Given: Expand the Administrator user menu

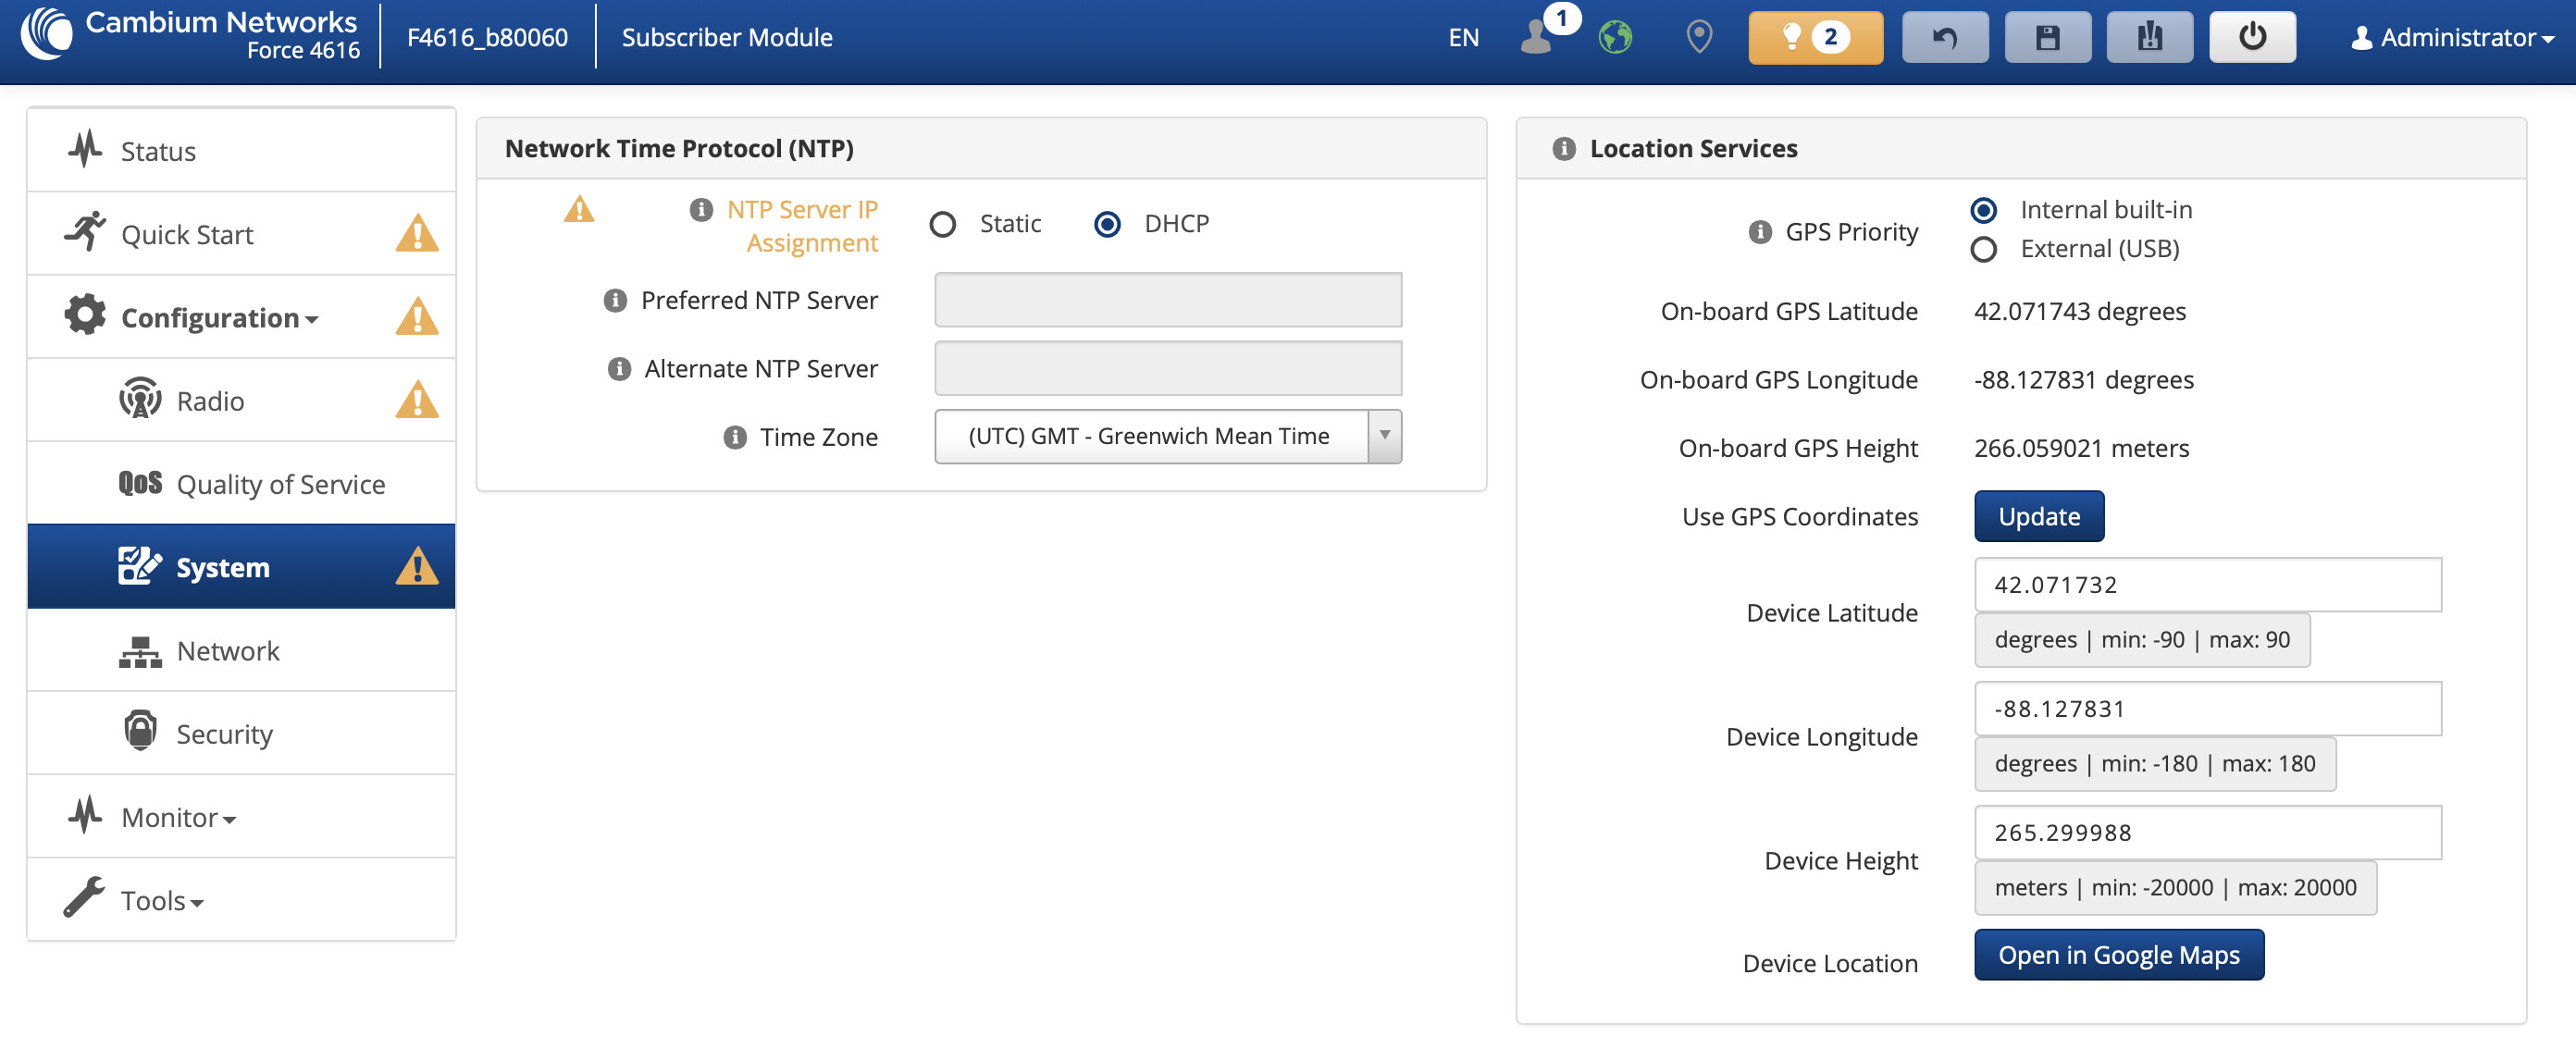Looking at the screenshot, I should [2452, 37].
